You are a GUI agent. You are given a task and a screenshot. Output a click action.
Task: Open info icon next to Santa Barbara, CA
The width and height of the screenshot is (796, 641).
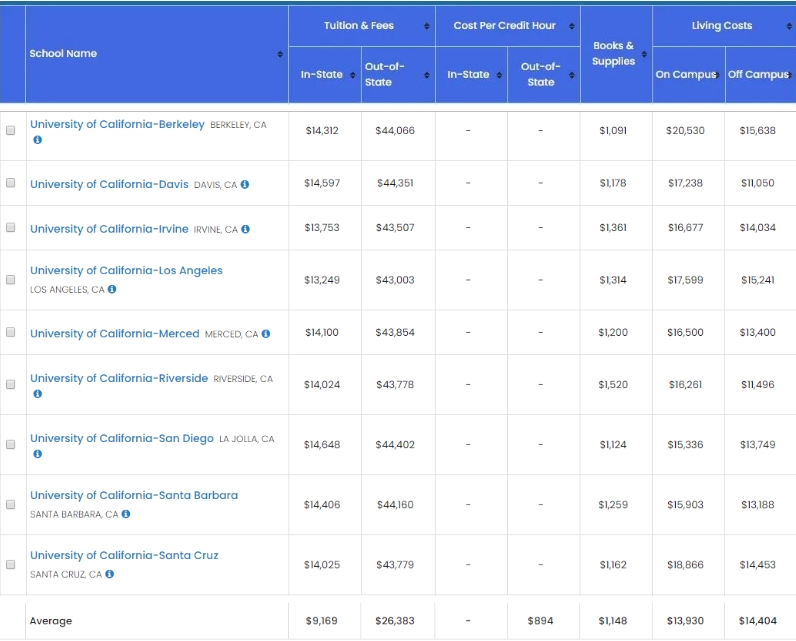pyautogui.click(x=126, y=514)
